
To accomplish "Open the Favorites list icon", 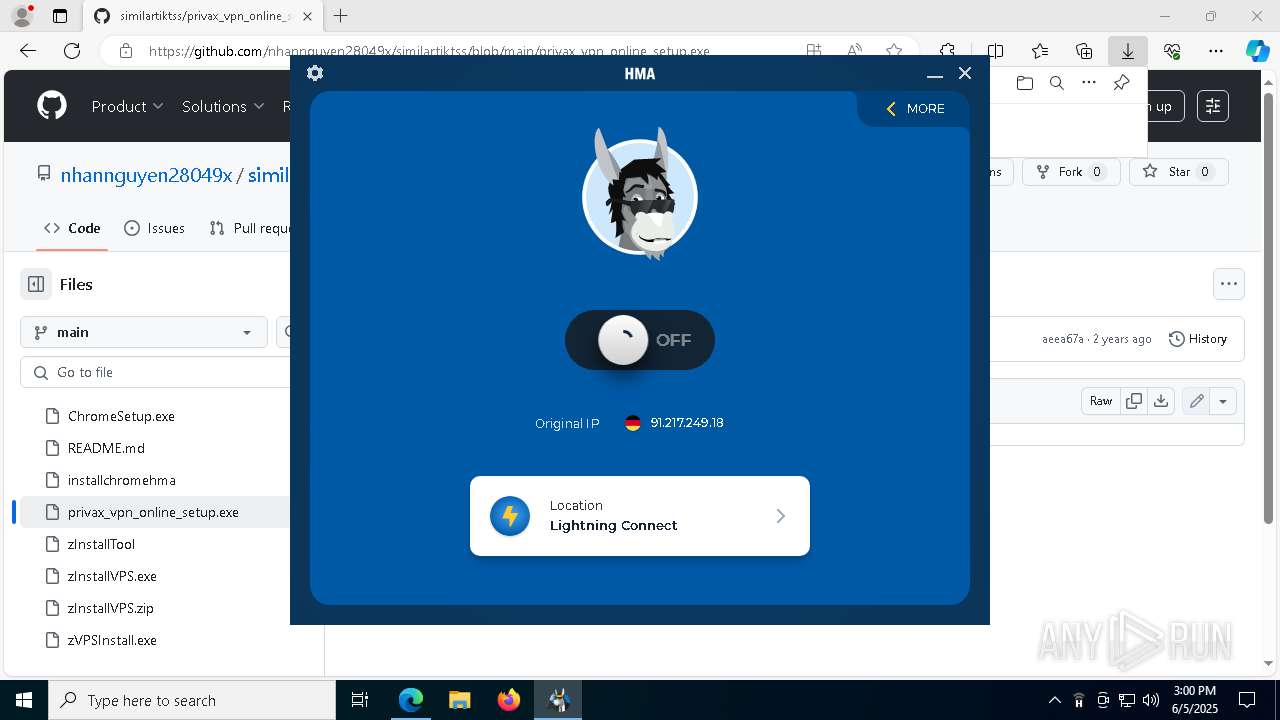I will (x=1040, y=51).
